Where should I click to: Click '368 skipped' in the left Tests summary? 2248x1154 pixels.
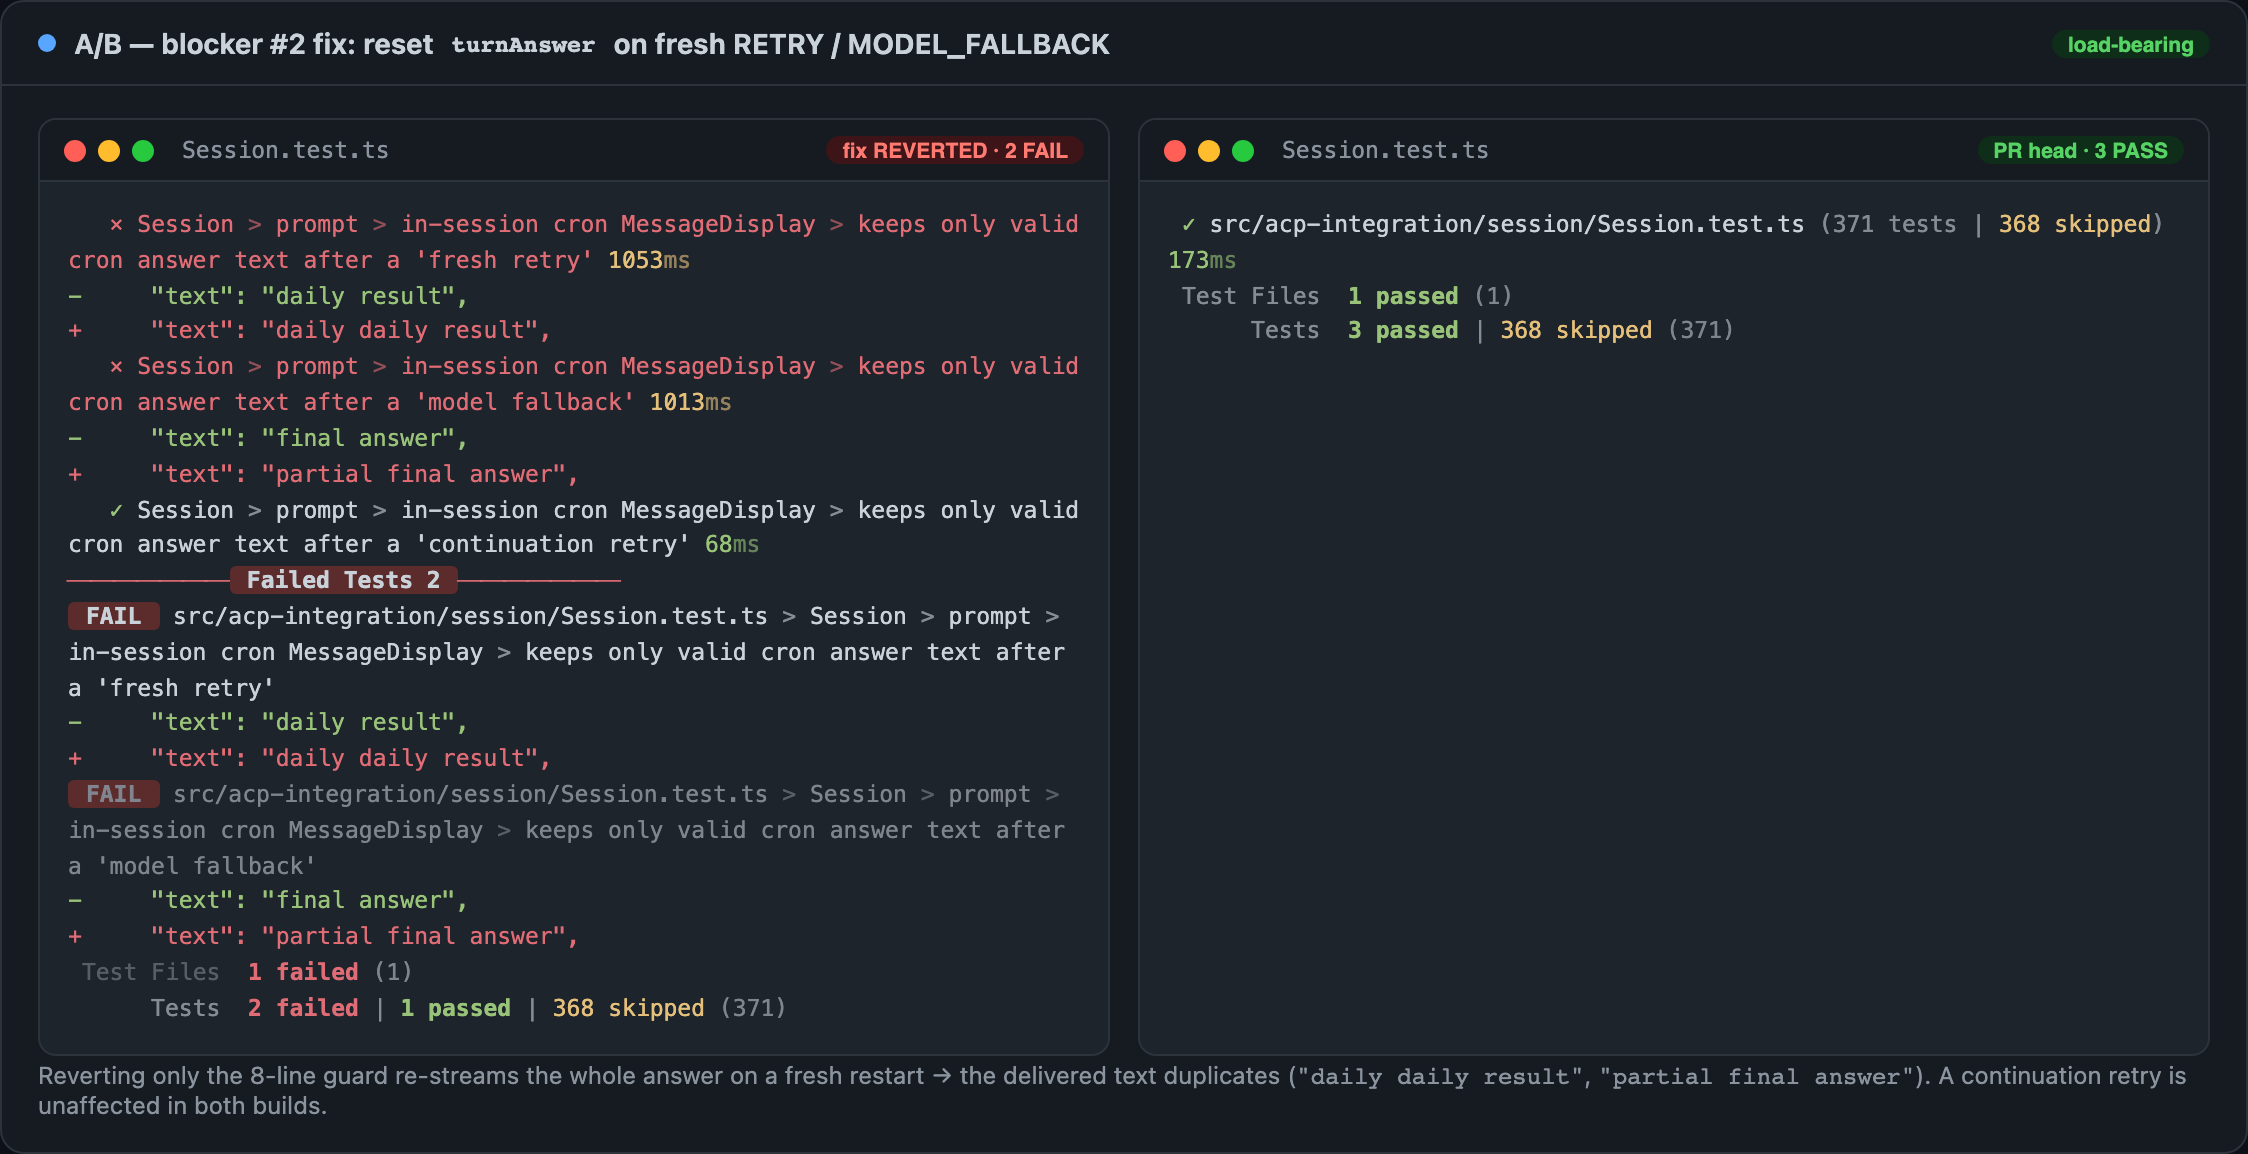click(x=628, y=1008)
